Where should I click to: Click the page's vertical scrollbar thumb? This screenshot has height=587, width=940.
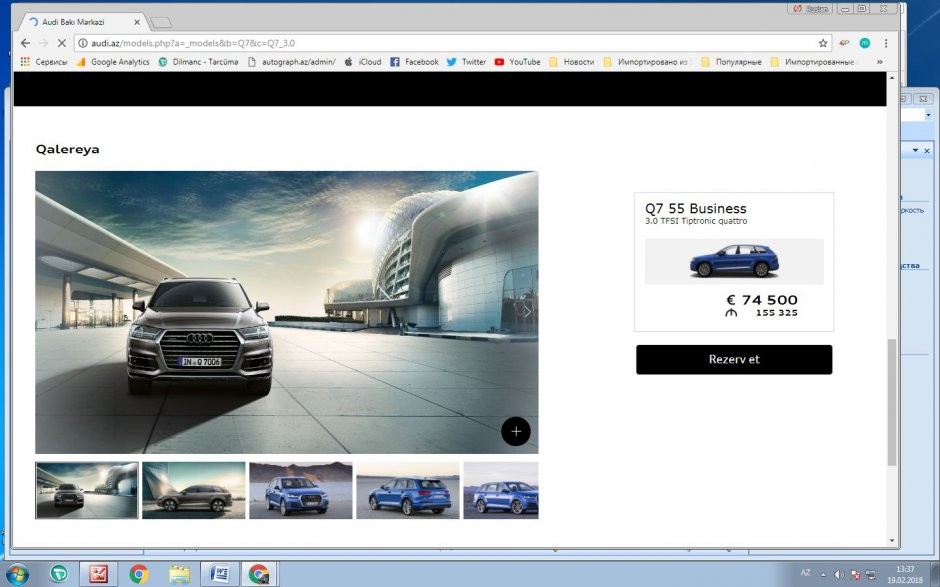[891, 402]
